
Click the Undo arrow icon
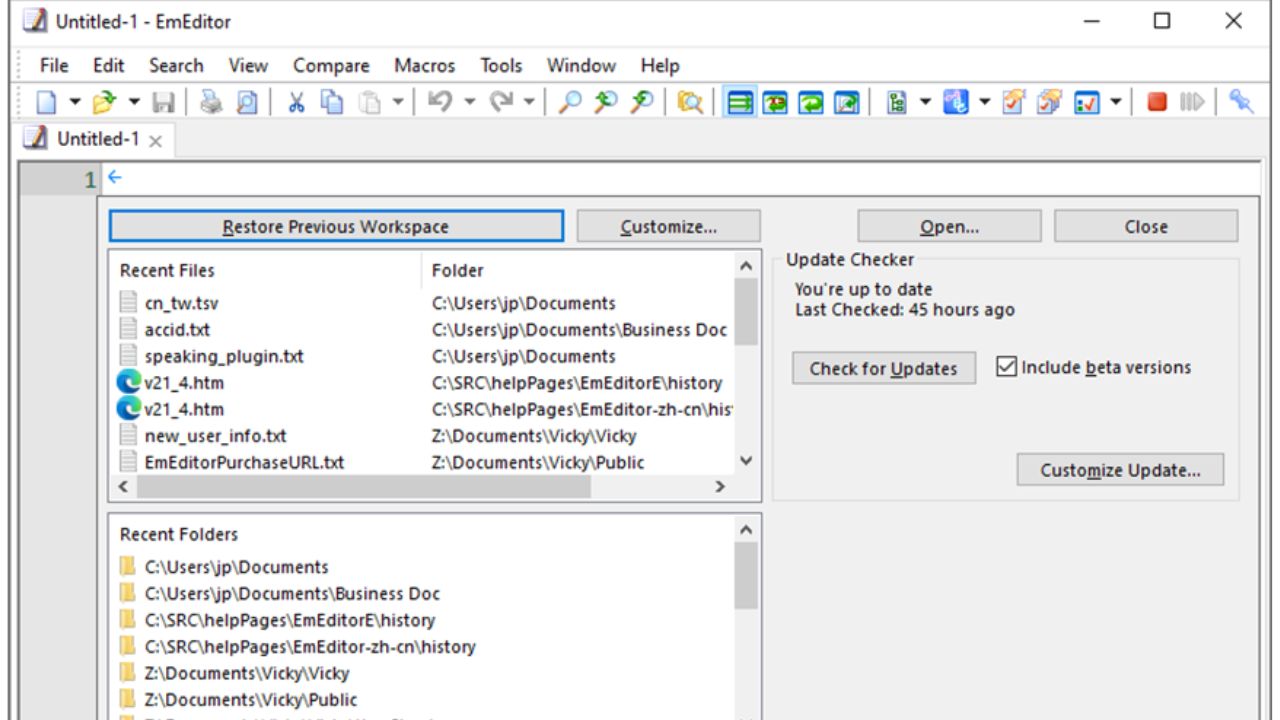click(440, 102)
